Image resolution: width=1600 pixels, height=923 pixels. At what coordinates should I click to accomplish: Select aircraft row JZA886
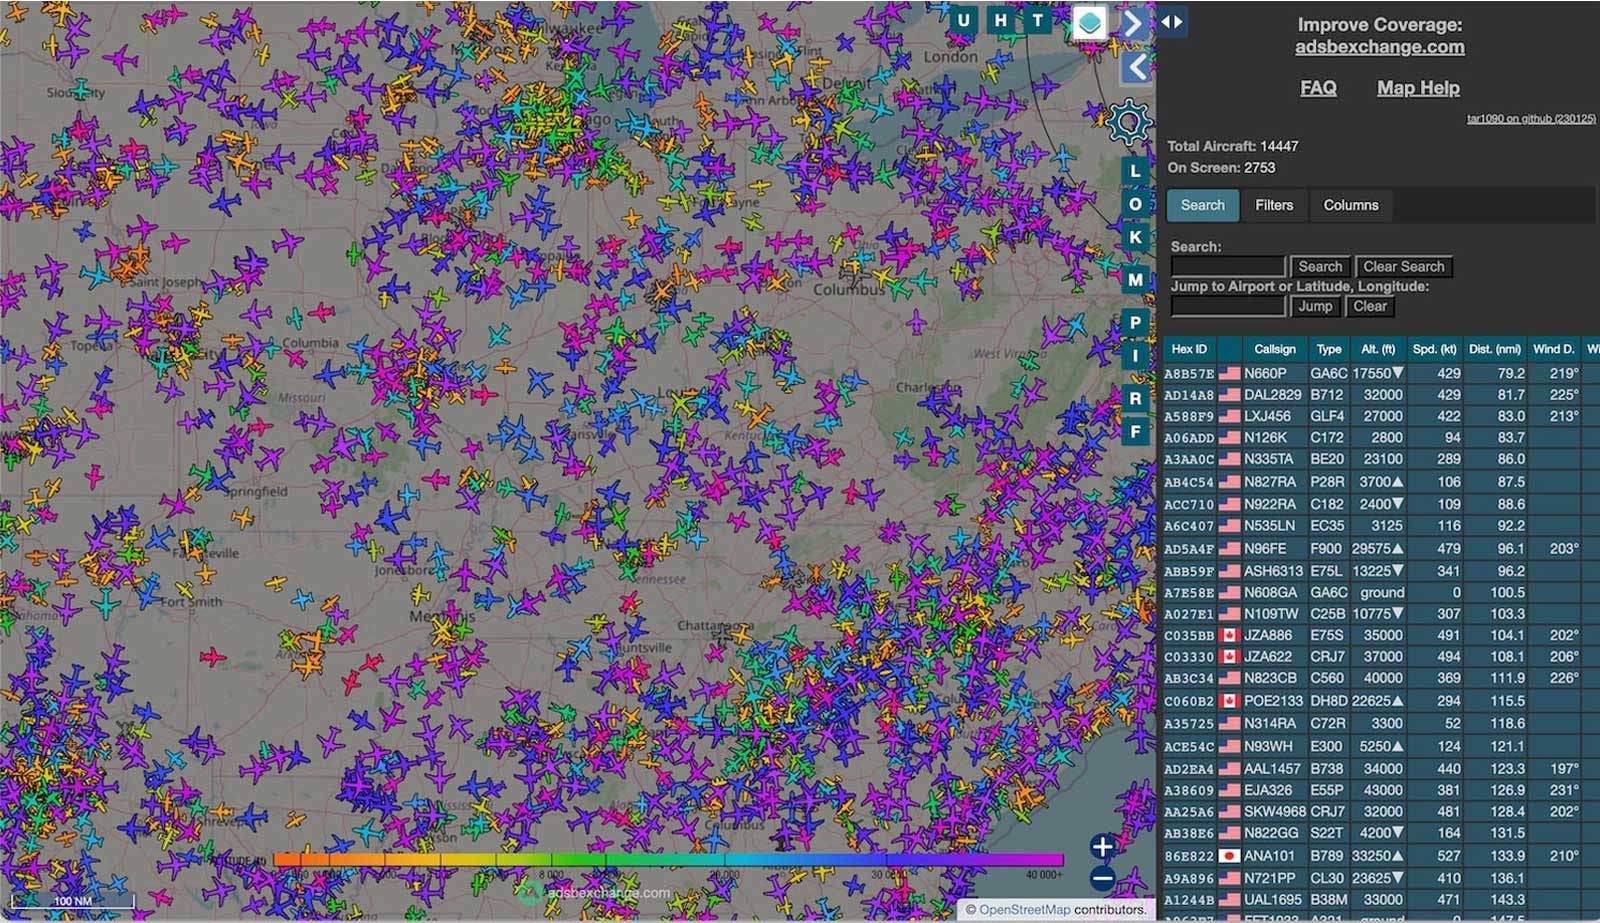(1381, 635)
